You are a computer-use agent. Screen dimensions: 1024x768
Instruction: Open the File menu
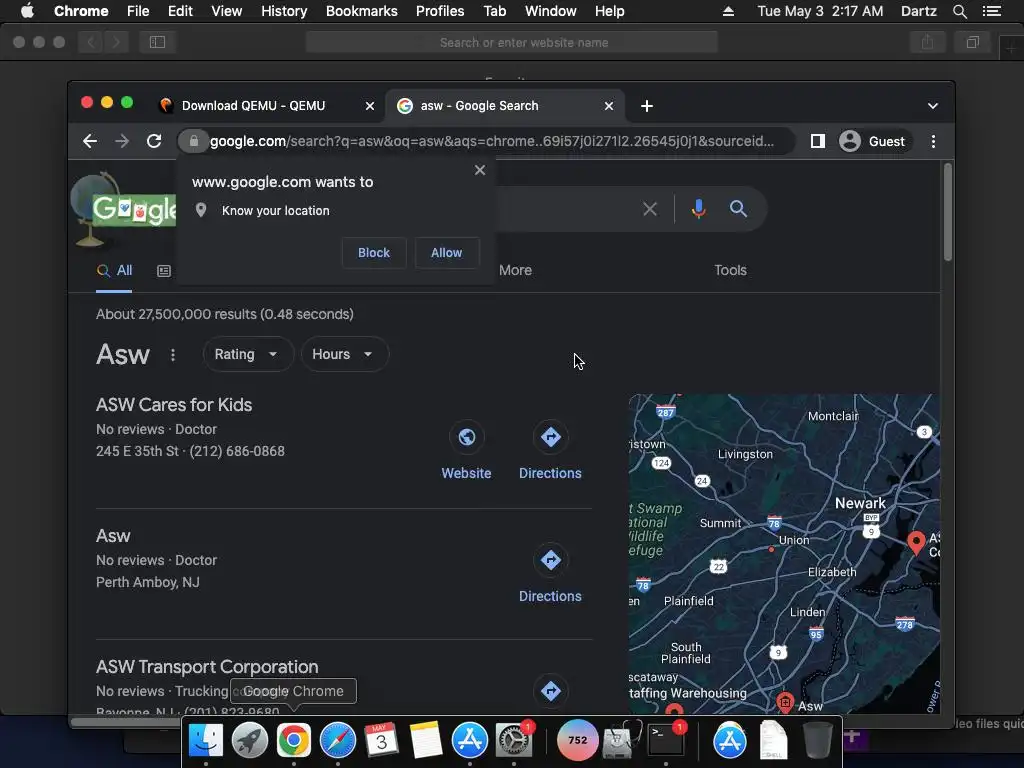[138, 11]
